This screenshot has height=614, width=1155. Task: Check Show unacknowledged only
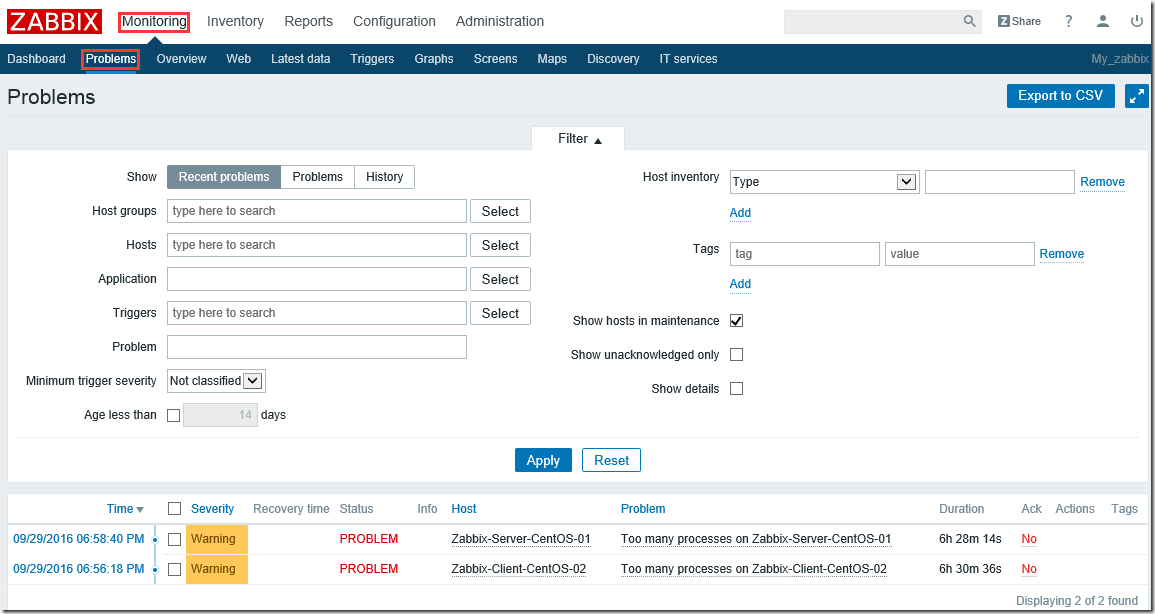click(x=736, y=355)
